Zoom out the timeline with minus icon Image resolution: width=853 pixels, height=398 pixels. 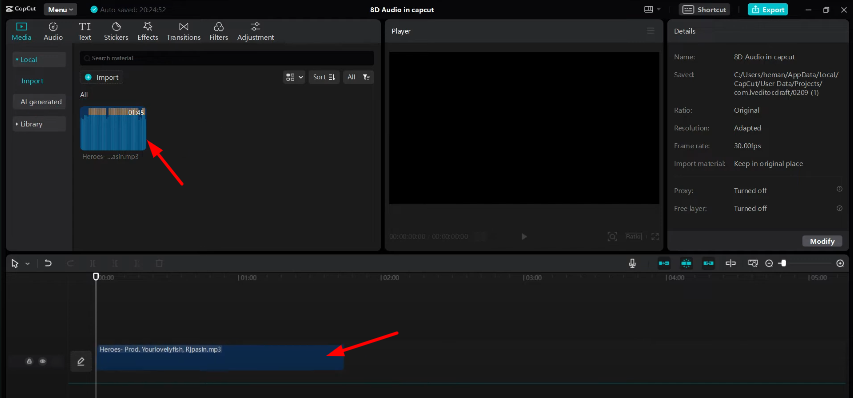769,263
